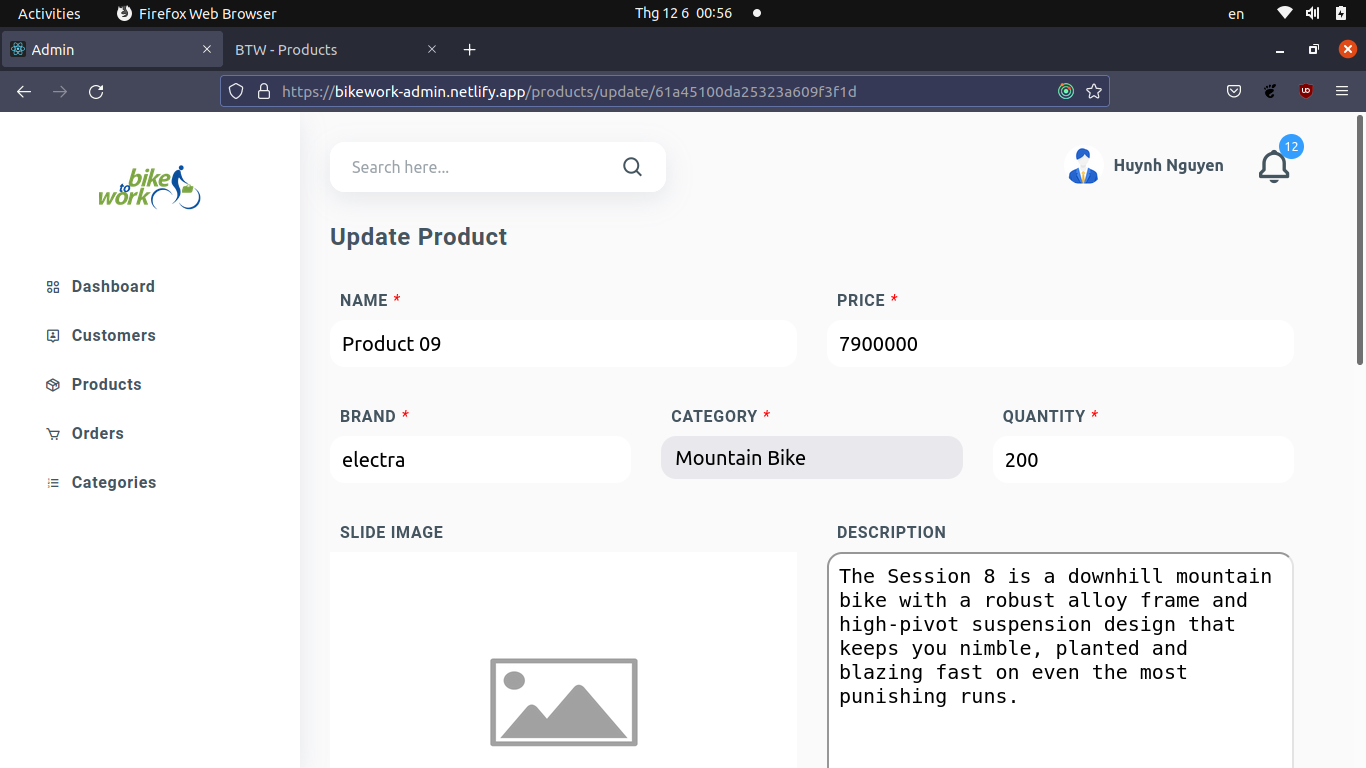The height and width of the screenshot is (768, 1366).
Task: Open the Activities overview
Action: point(49,13)
